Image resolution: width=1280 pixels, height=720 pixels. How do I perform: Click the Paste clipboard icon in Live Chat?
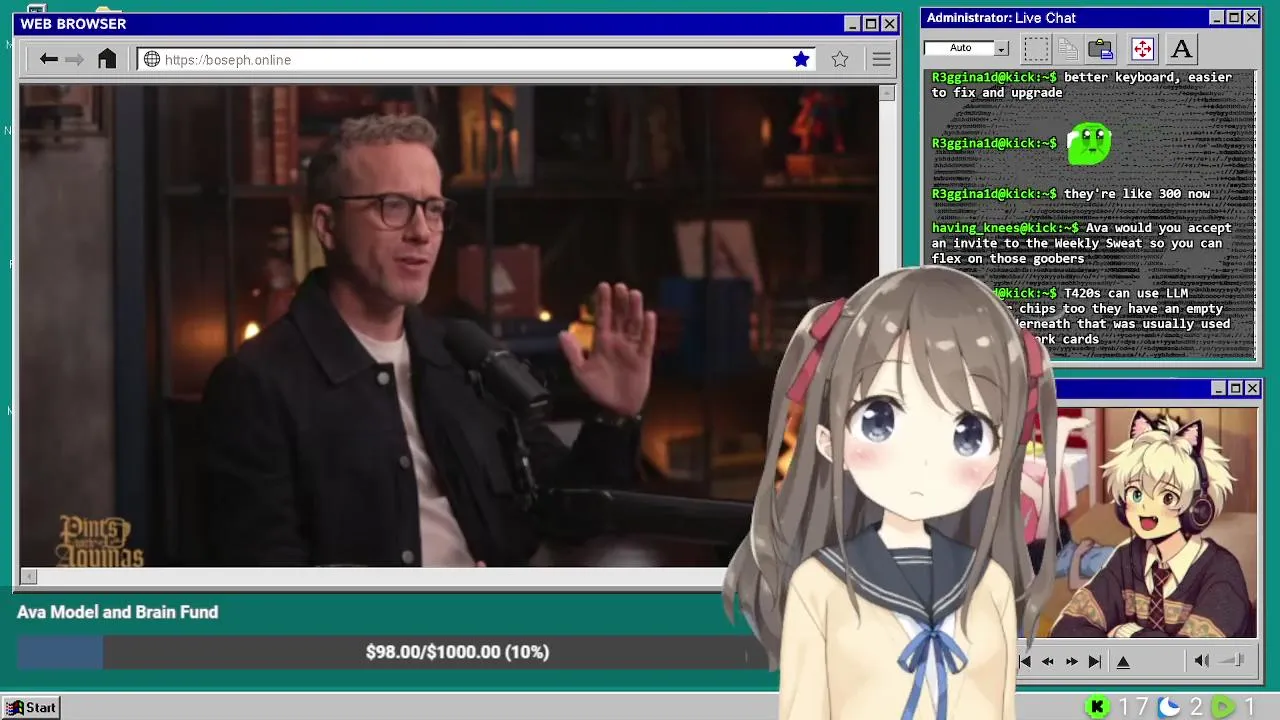click(1101, 48)
